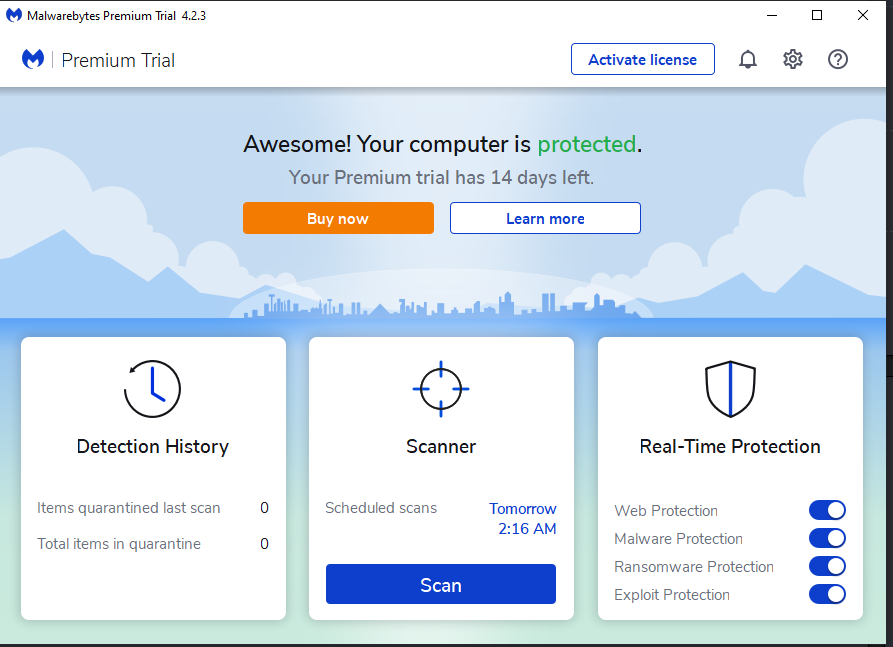Image resolution: width=893 pixels, height=647 pixels.
Task: Toggle Ransomware Protection off
Action: click(827, 566)
